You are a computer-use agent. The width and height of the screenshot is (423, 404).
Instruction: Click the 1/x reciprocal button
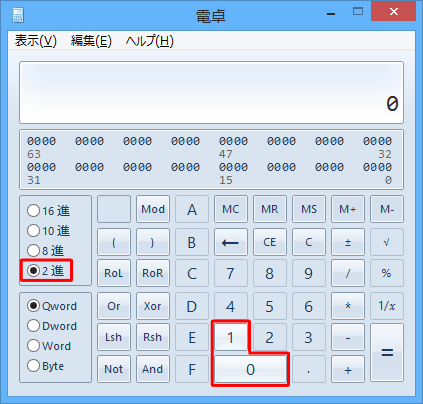tap(387, 306)
